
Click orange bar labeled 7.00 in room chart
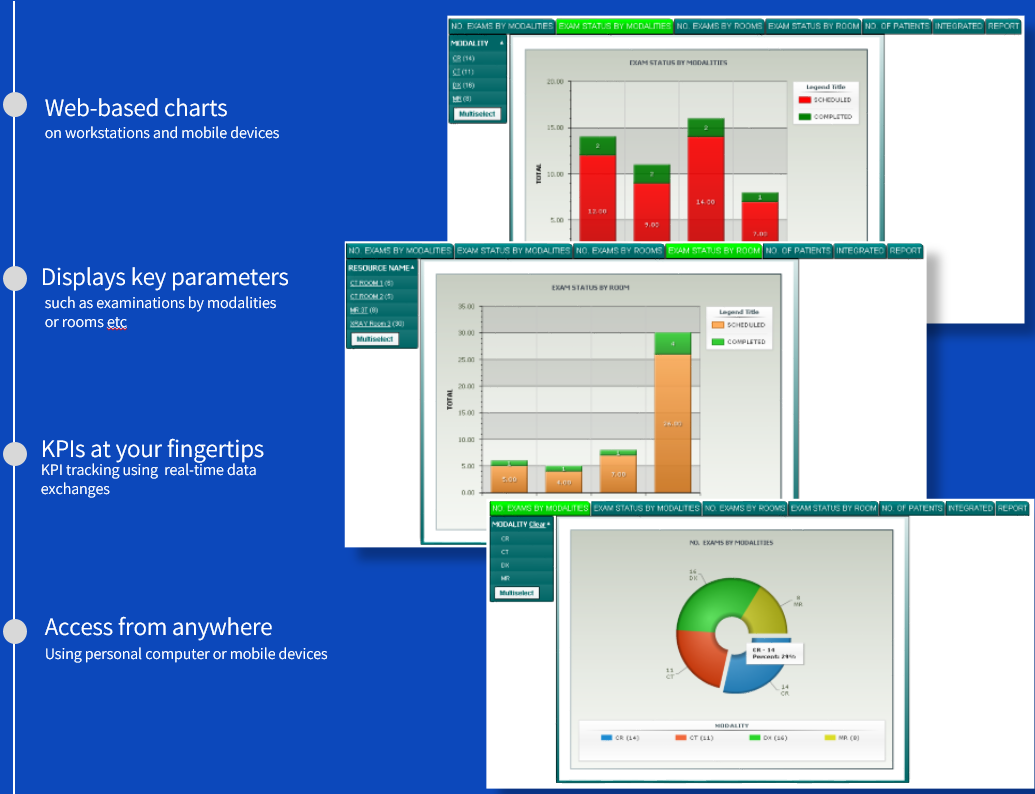click(618, 474)
